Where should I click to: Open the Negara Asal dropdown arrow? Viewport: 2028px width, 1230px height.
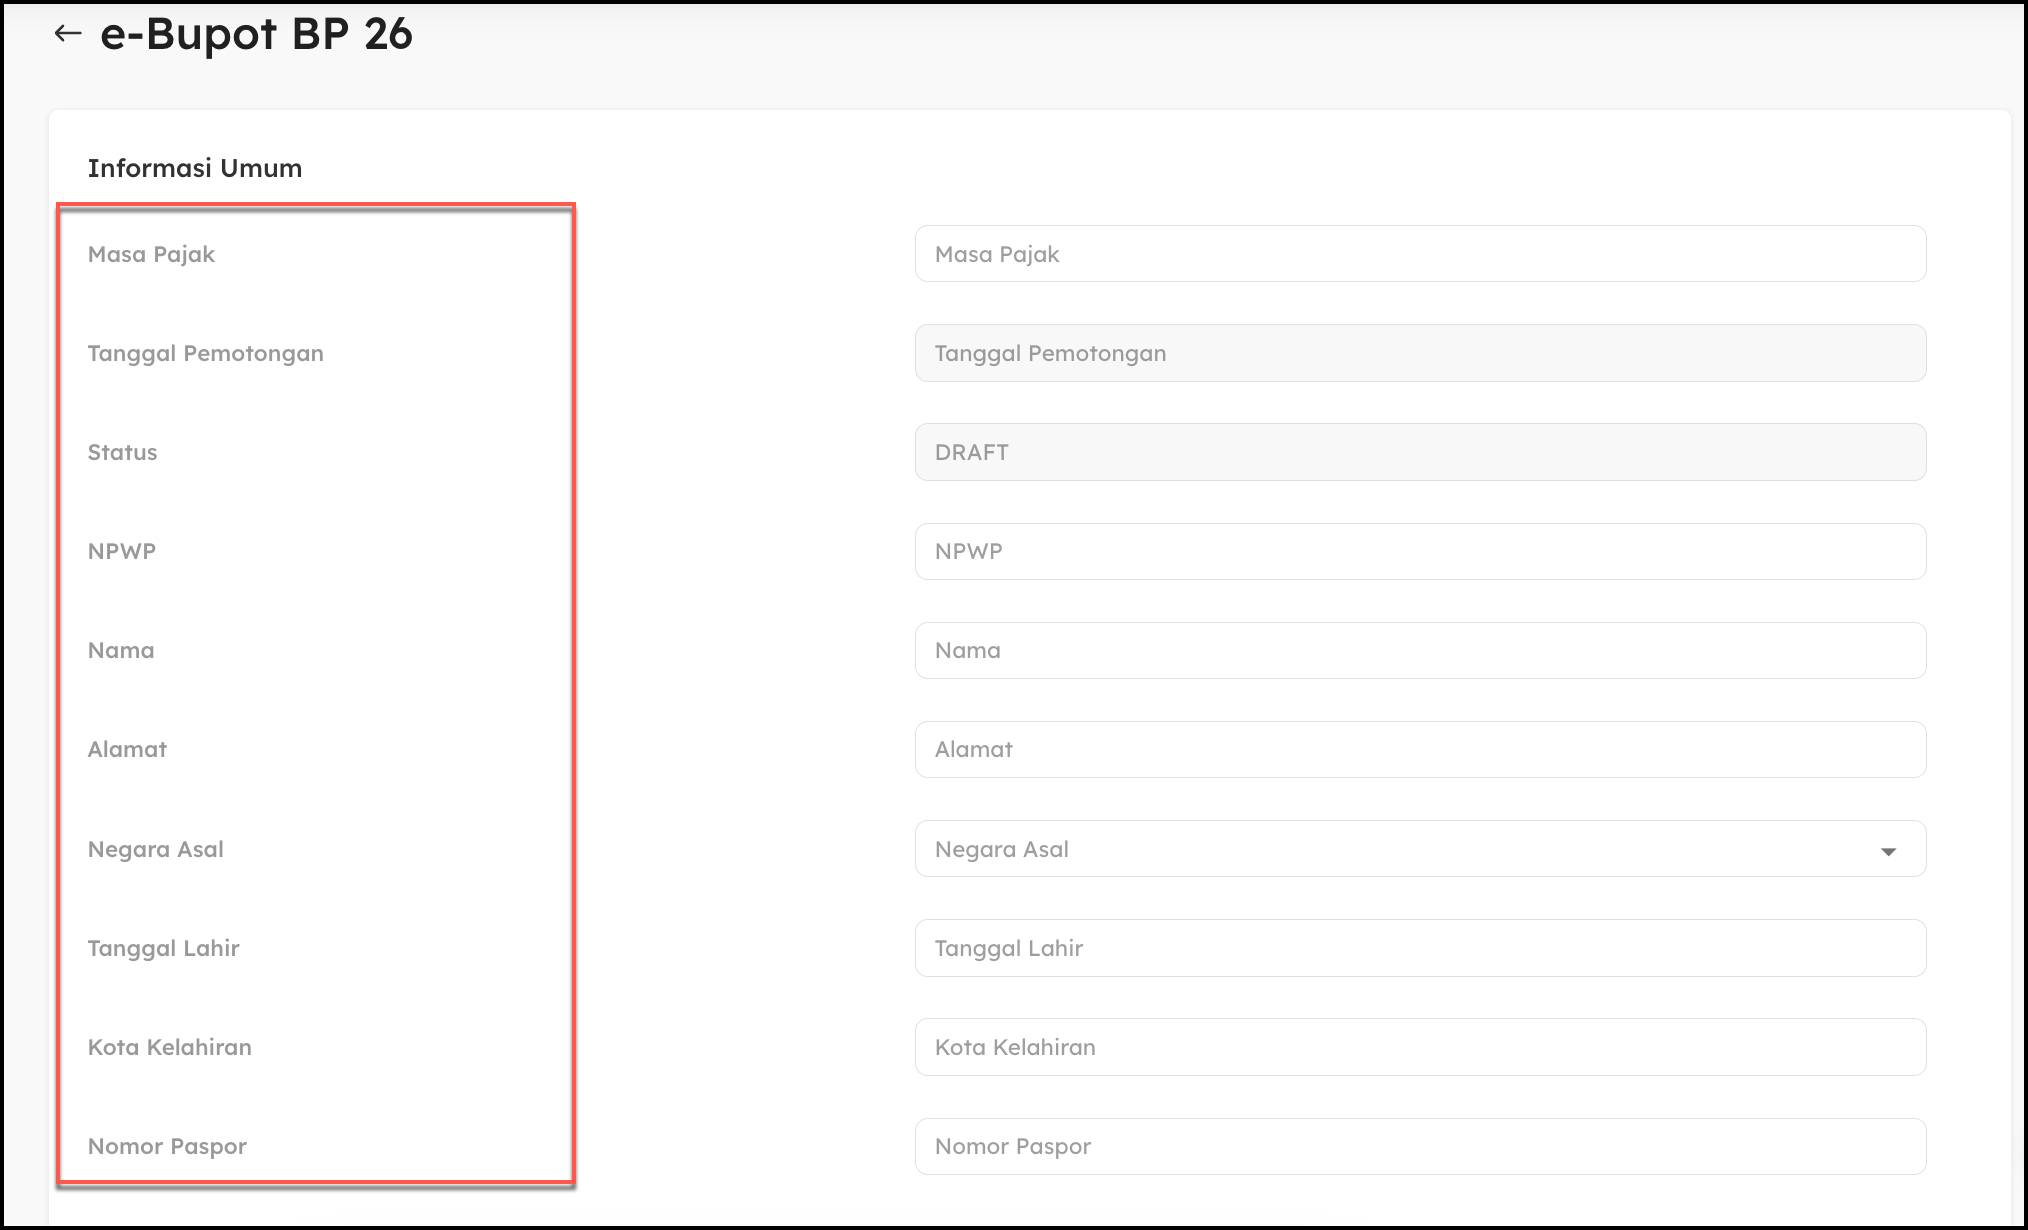click(x=1887, y=851)
